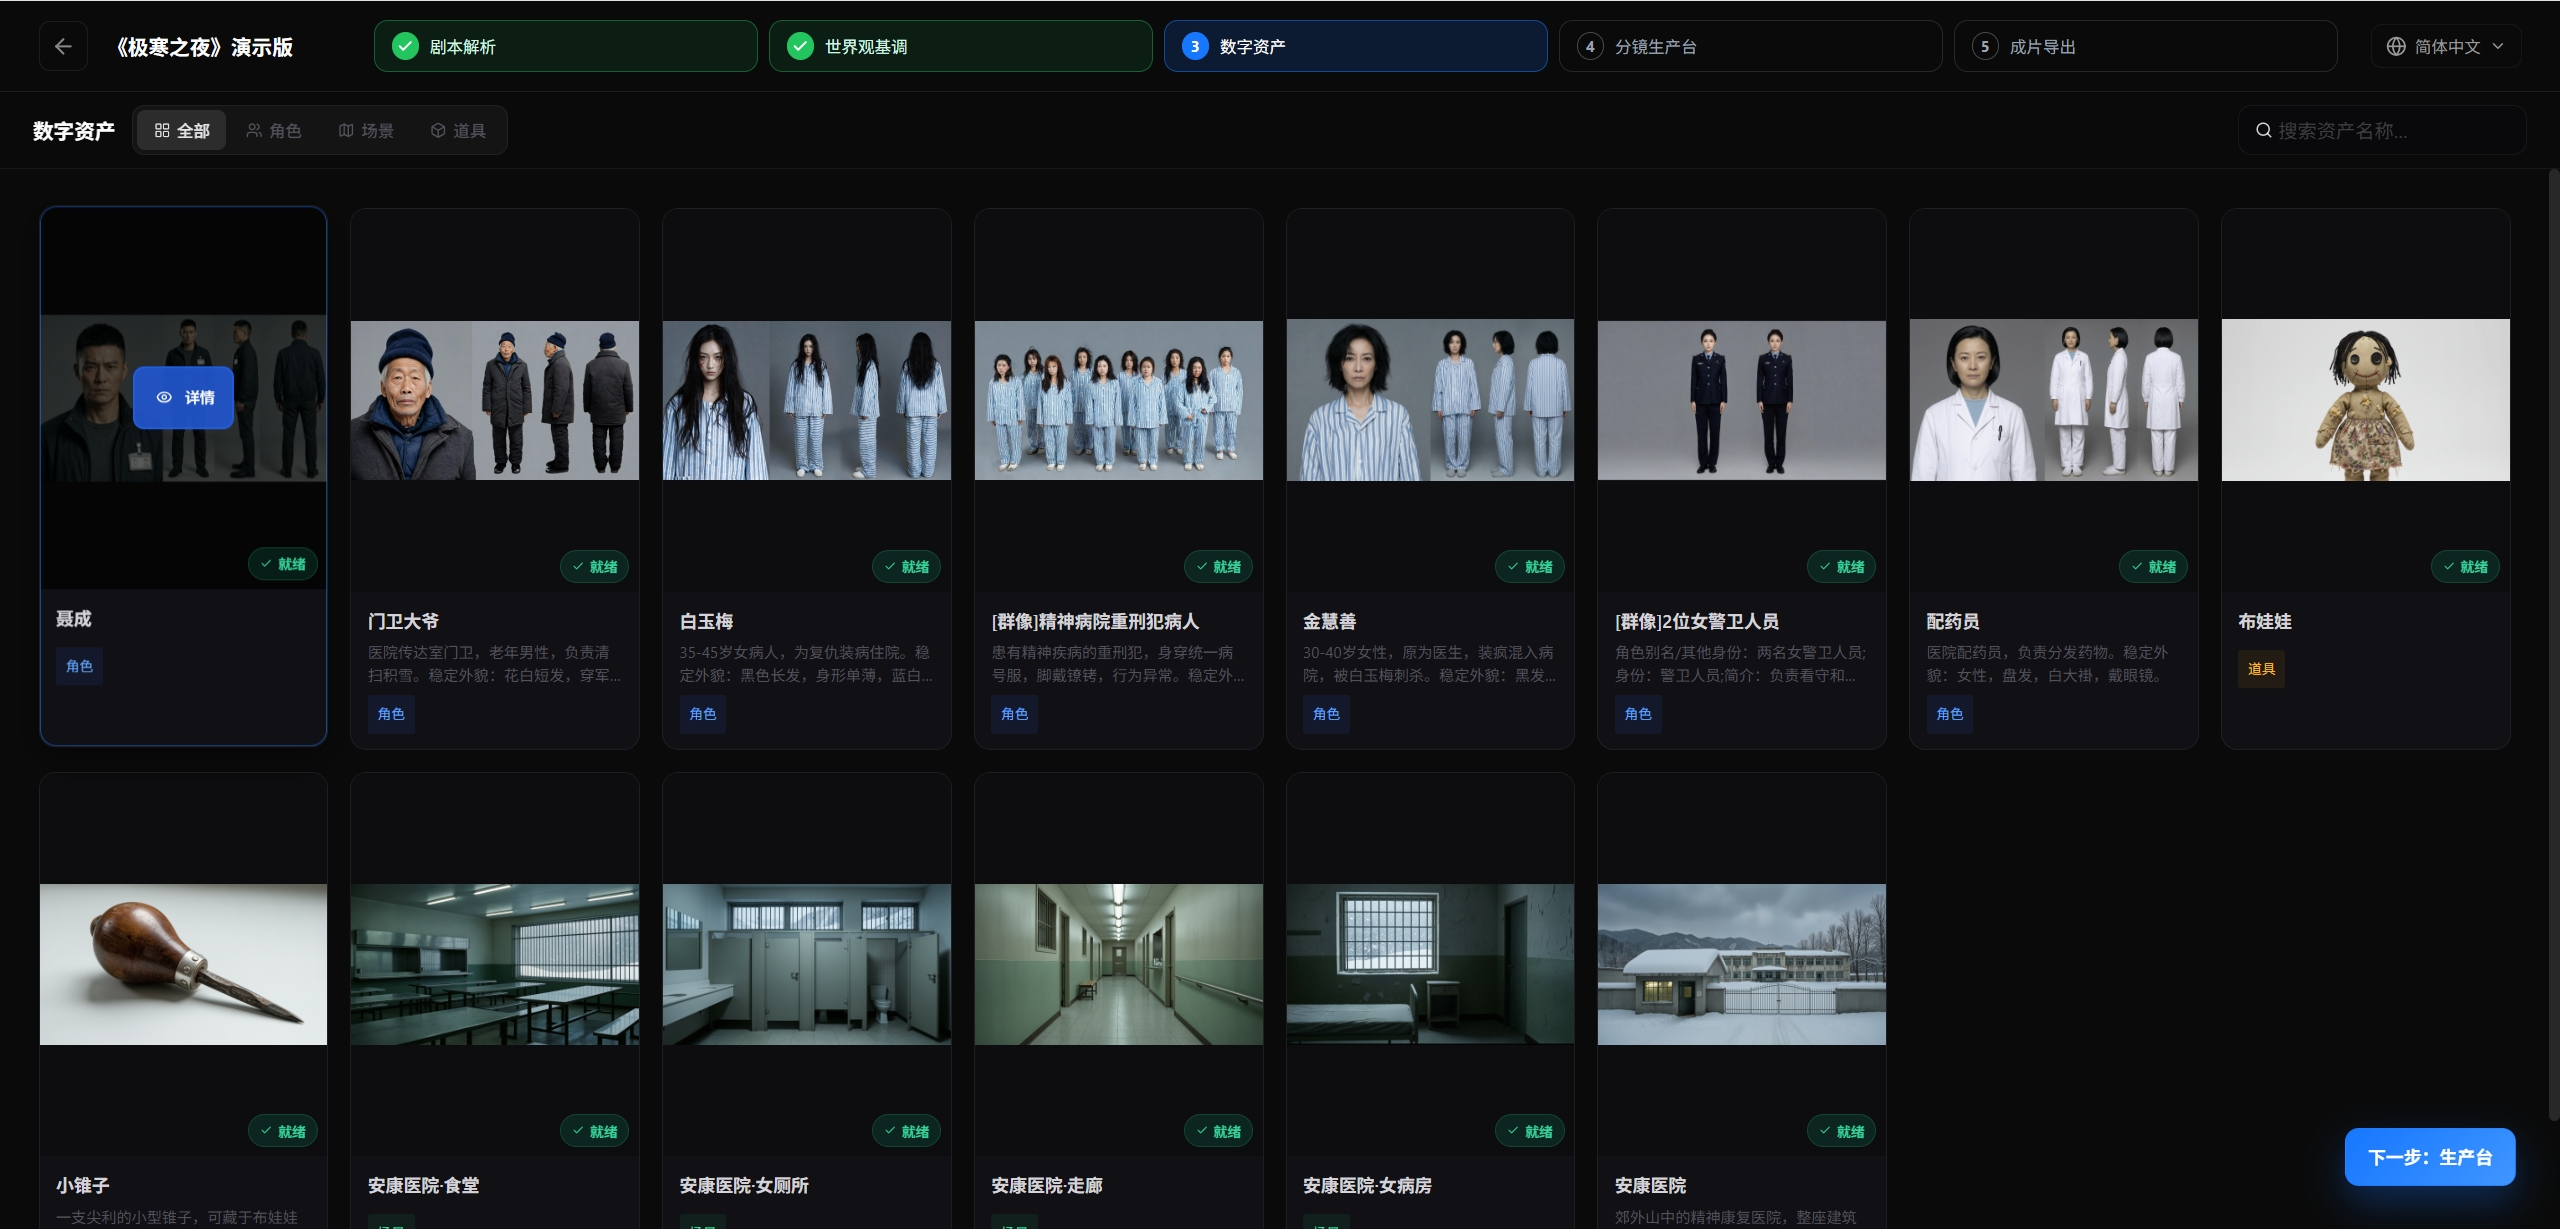Open the 安康医院·女病房 scene thumbnail

point(1430,964)
